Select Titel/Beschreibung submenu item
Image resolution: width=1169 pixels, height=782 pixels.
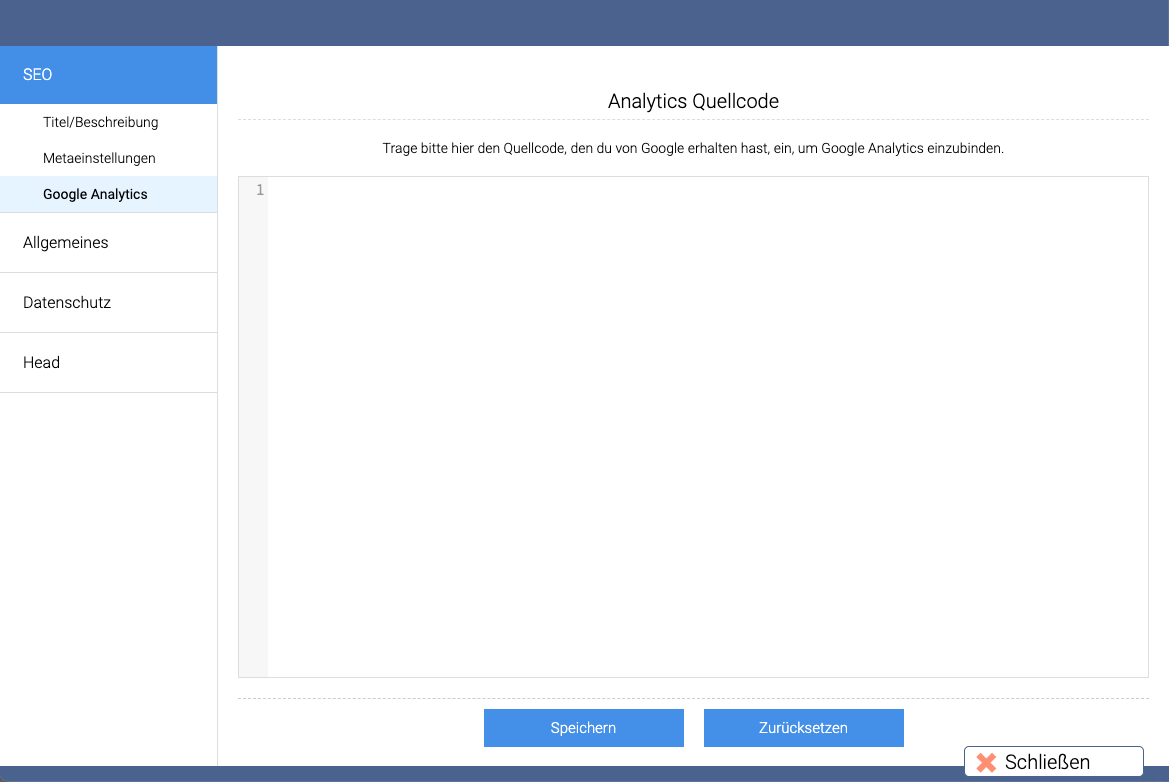tap(108, 122)
